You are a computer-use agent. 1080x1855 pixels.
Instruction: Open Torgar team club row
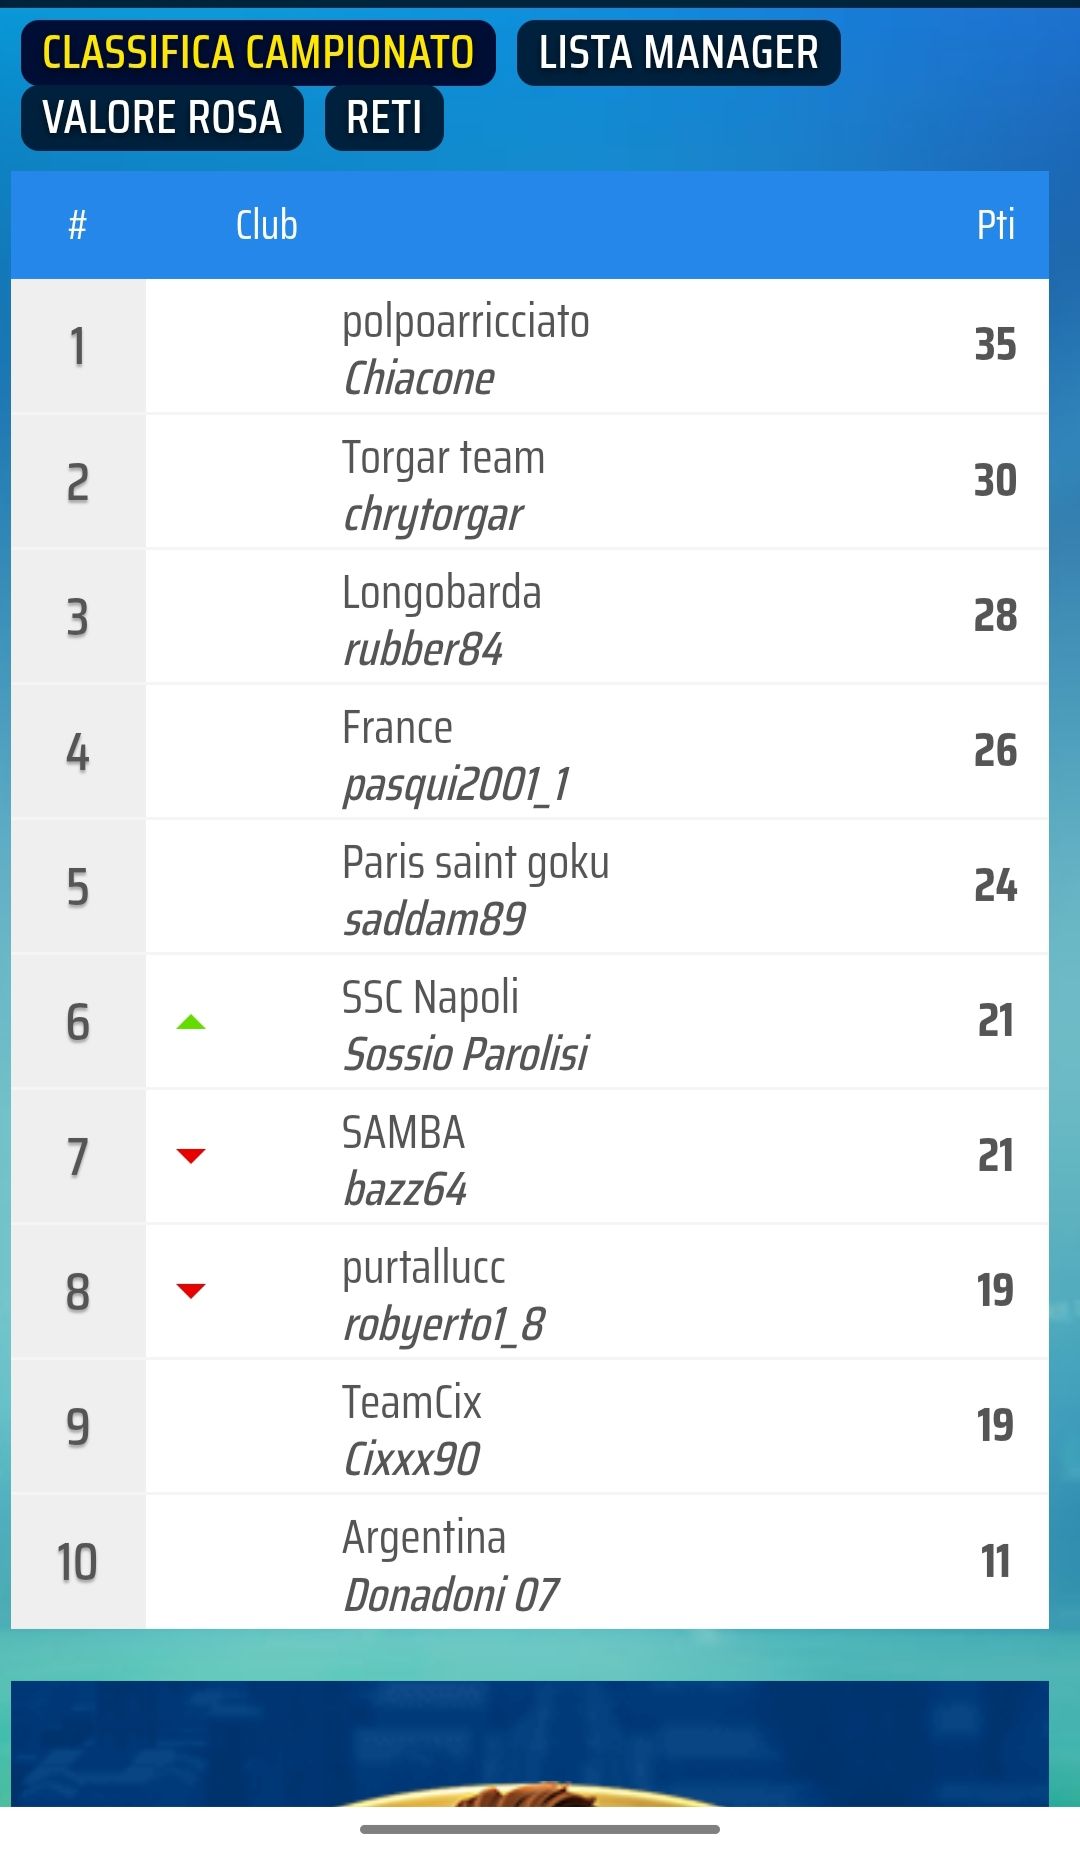[530, 482]
